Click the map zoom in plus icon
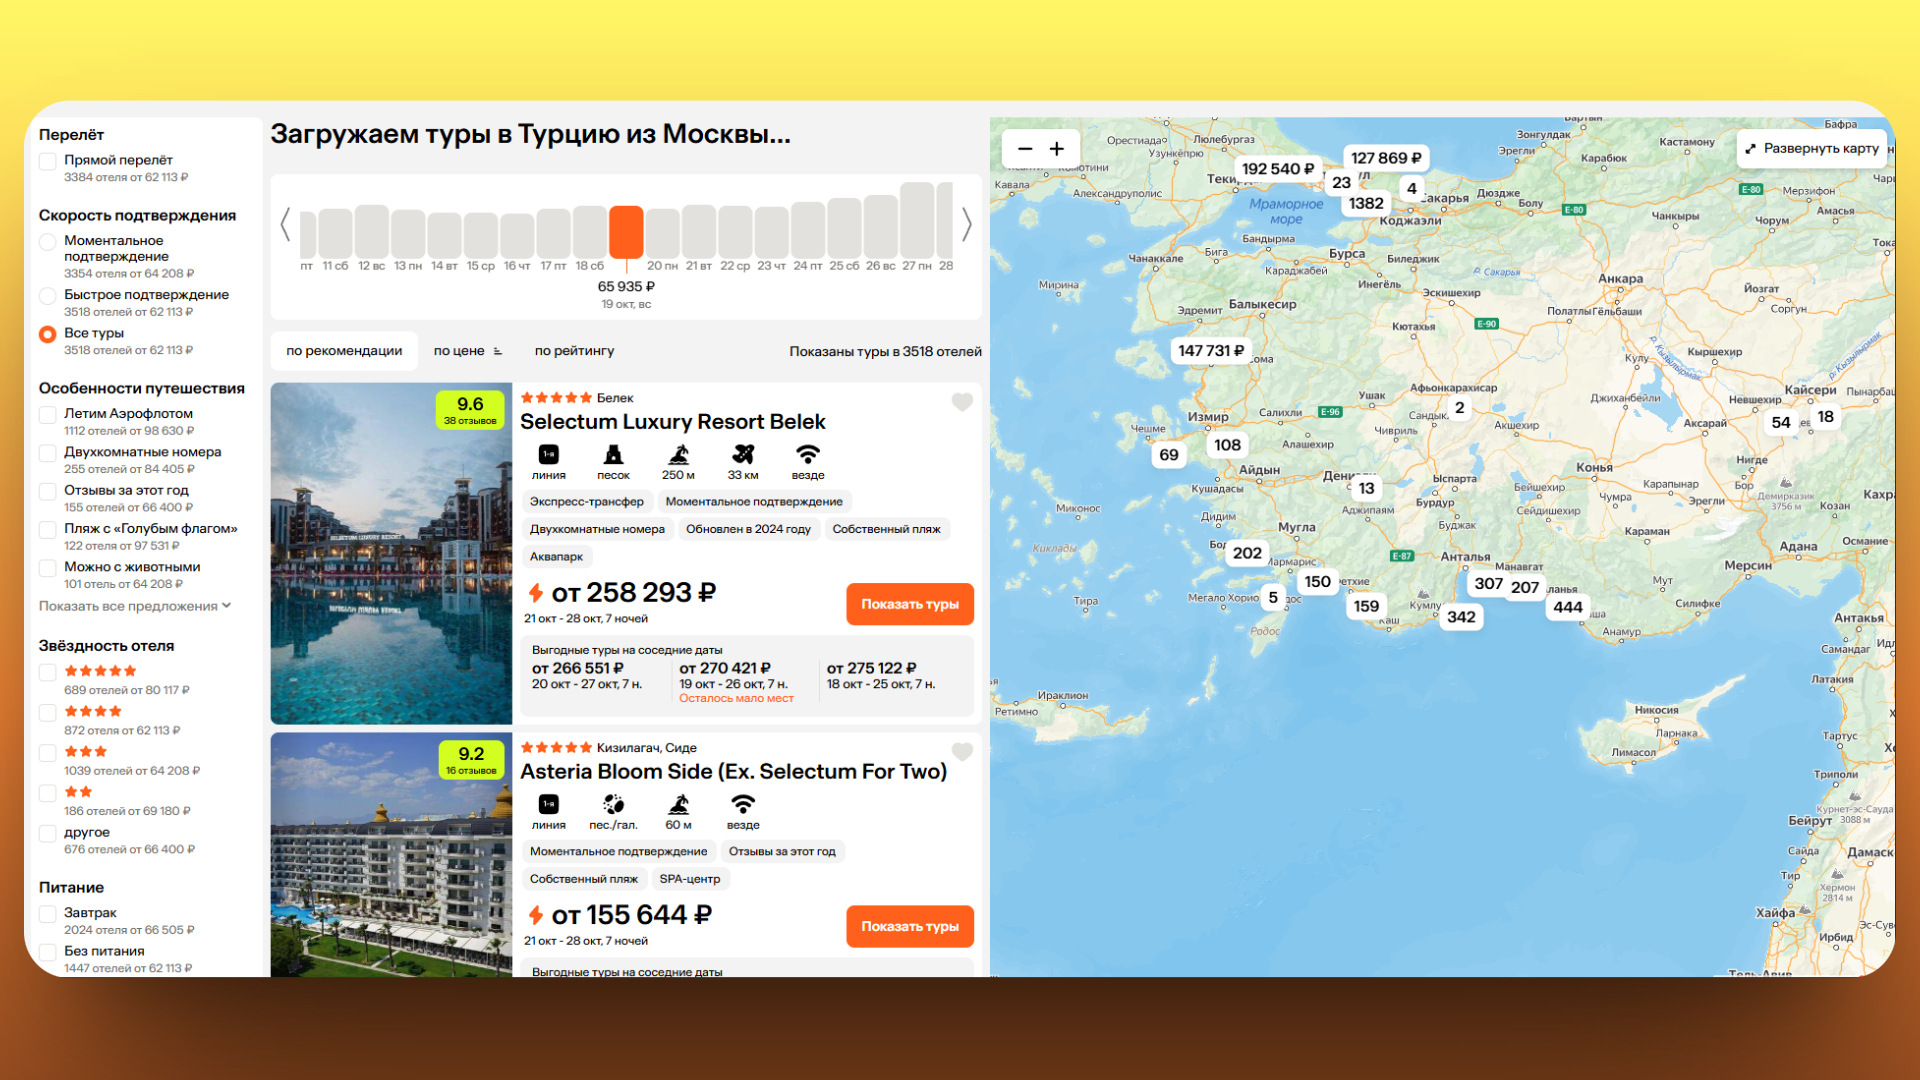Image resolution: width=1920 pixels, height=1080 pixels. (1057, 149)
